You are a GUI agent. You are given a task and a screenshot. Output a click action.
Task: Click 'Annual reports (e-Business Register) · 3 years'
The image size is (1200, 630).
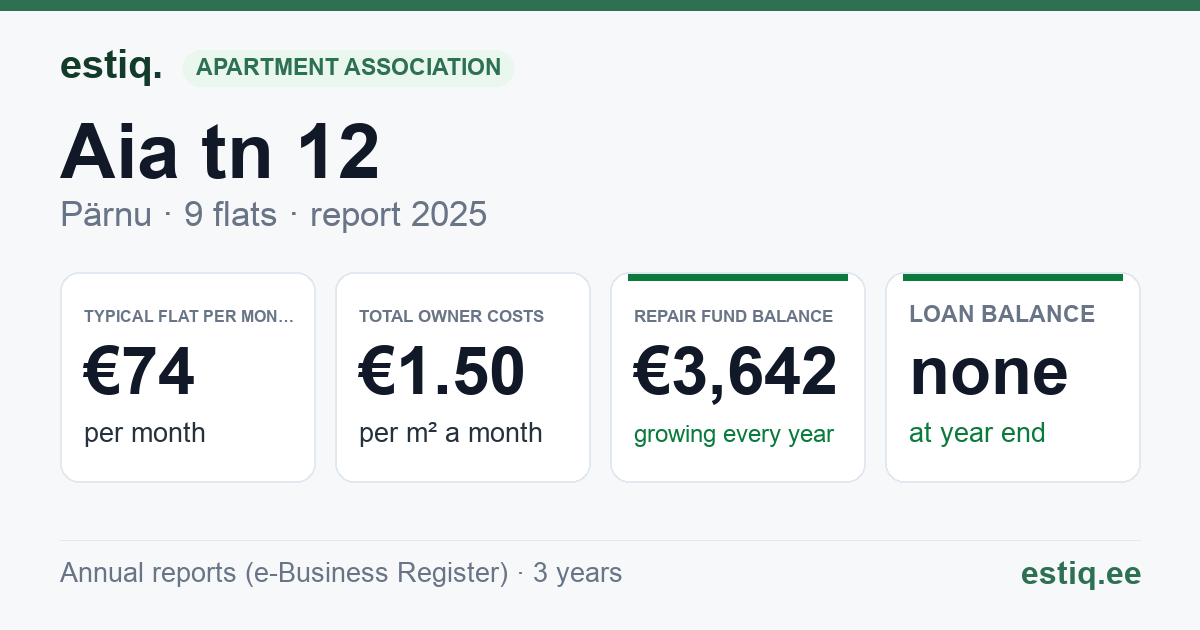click(341, 573)
